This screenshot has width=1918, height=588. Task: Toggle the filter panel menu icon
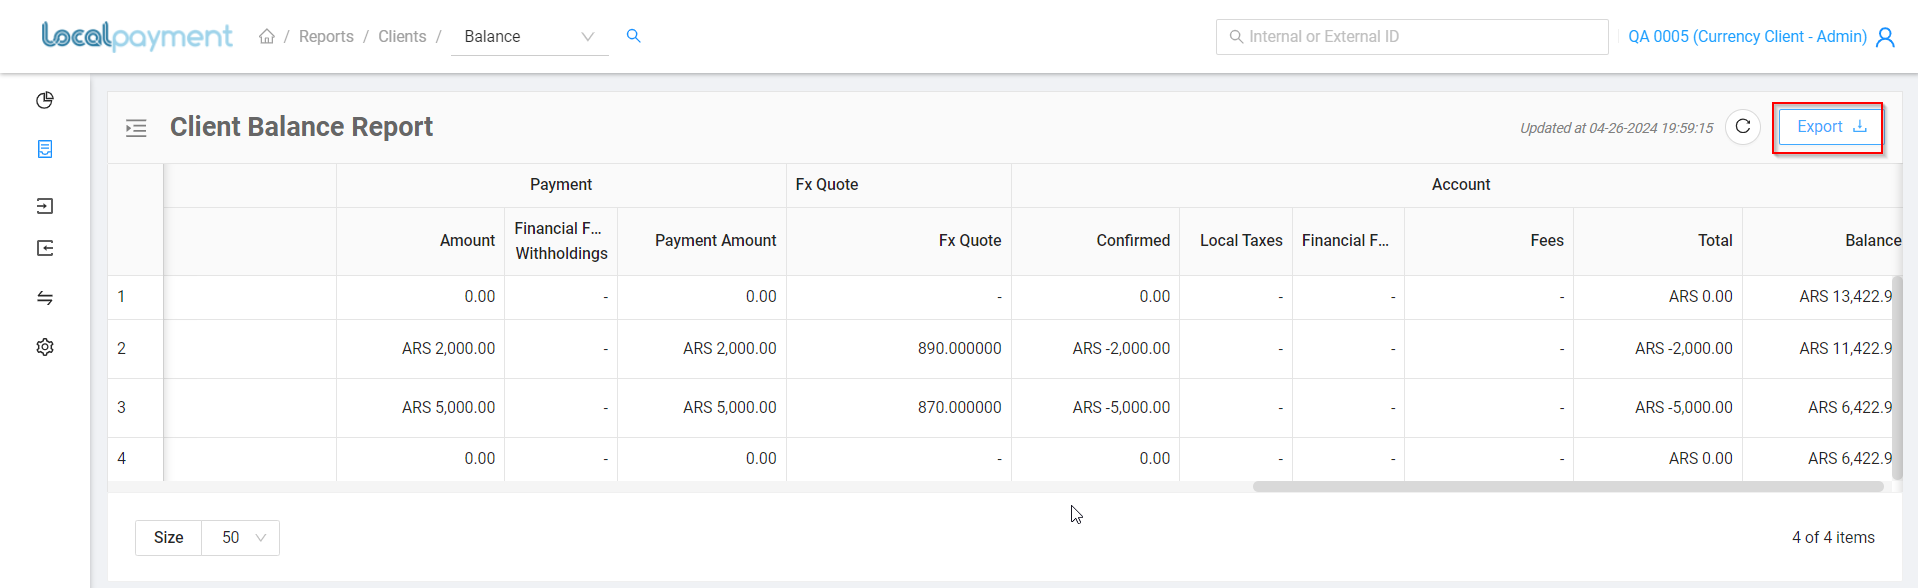point(136,128)
